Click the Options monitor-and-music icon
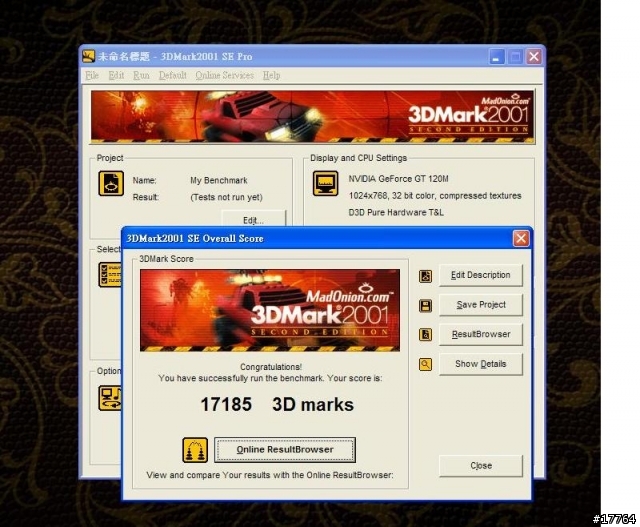The width and height of the screenshot is (640, 527). tap(110, 397)
